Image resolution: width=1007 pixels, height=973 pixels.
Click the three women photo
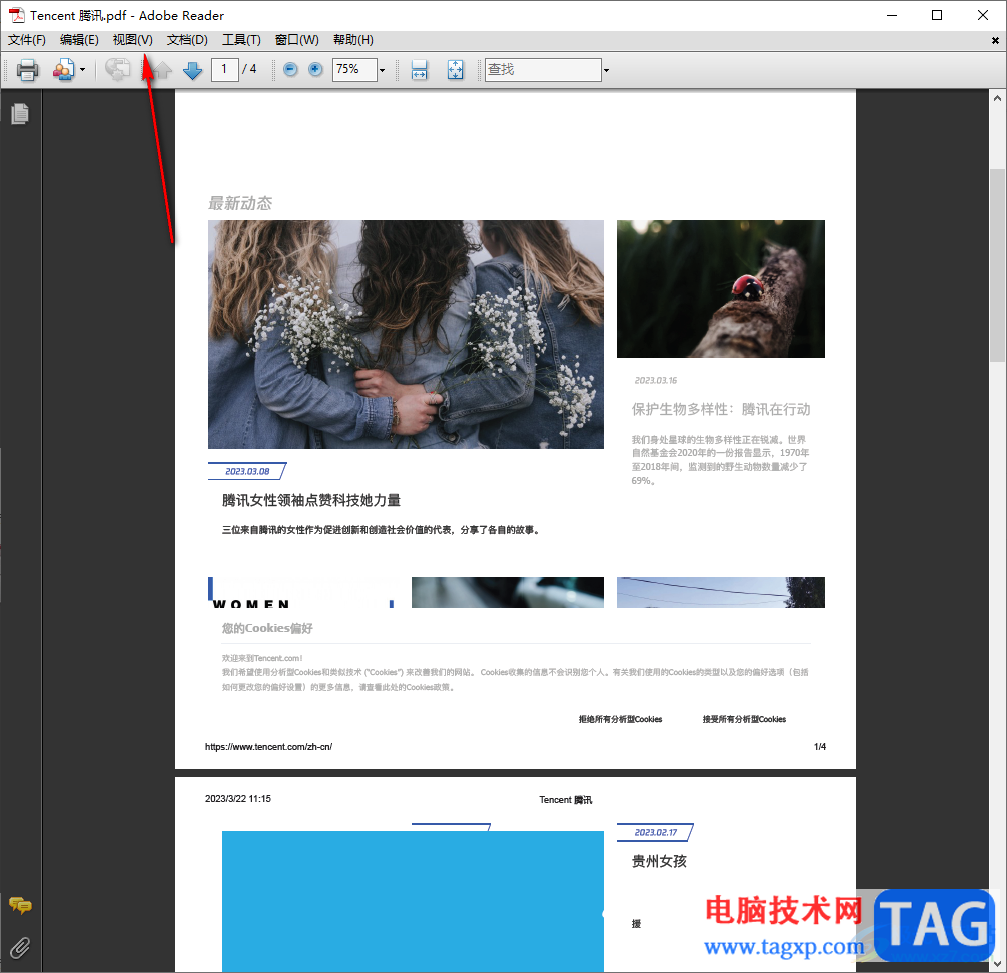pyautogui.click(x=405, y=334)
